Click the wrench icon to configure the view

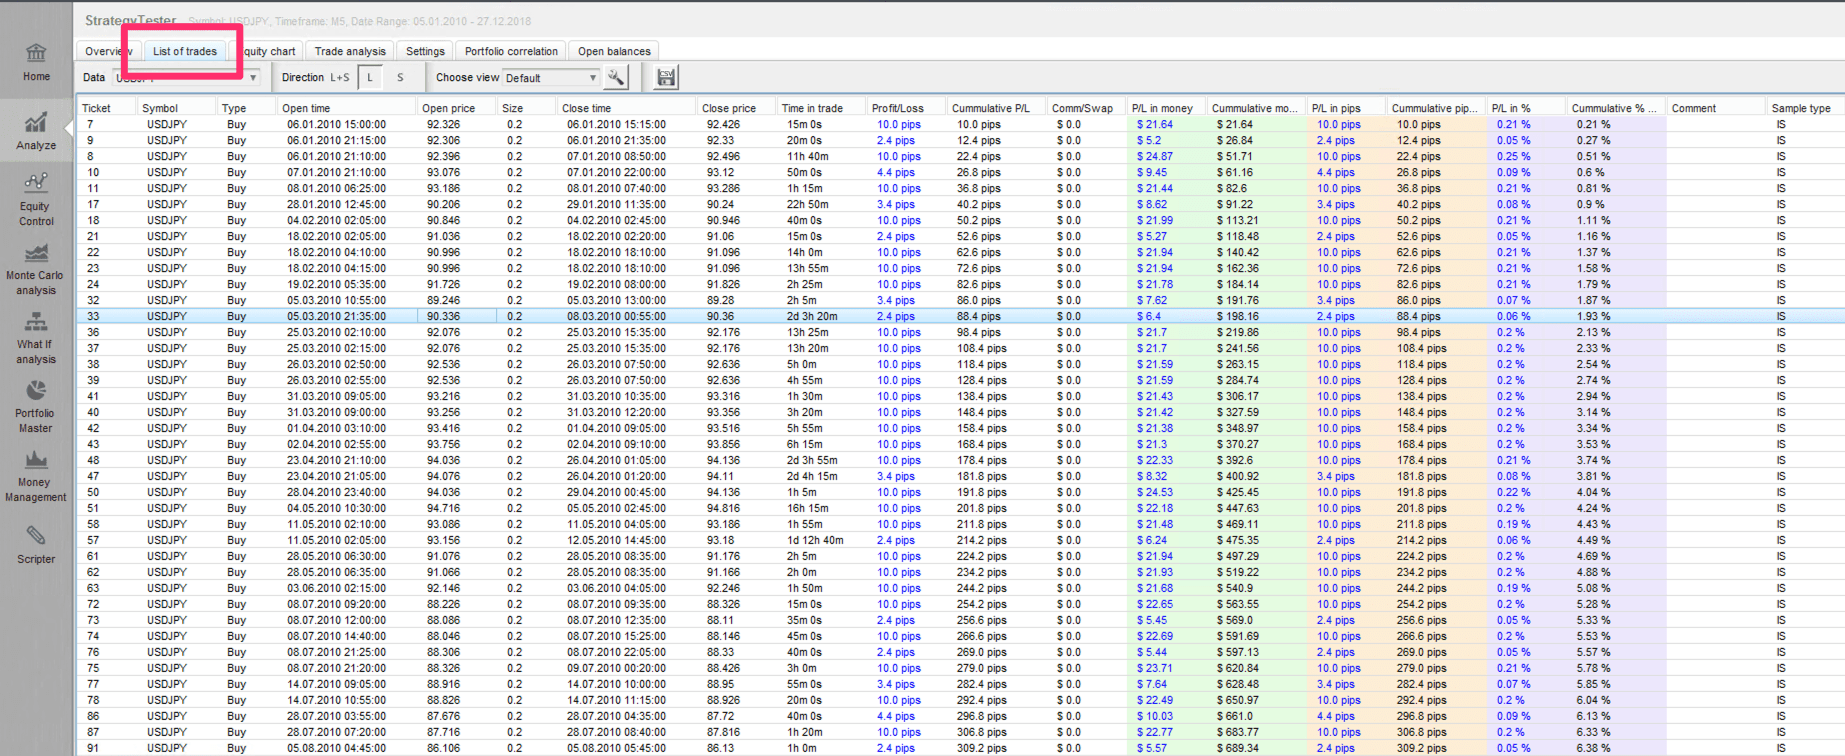tap(617, 77)
